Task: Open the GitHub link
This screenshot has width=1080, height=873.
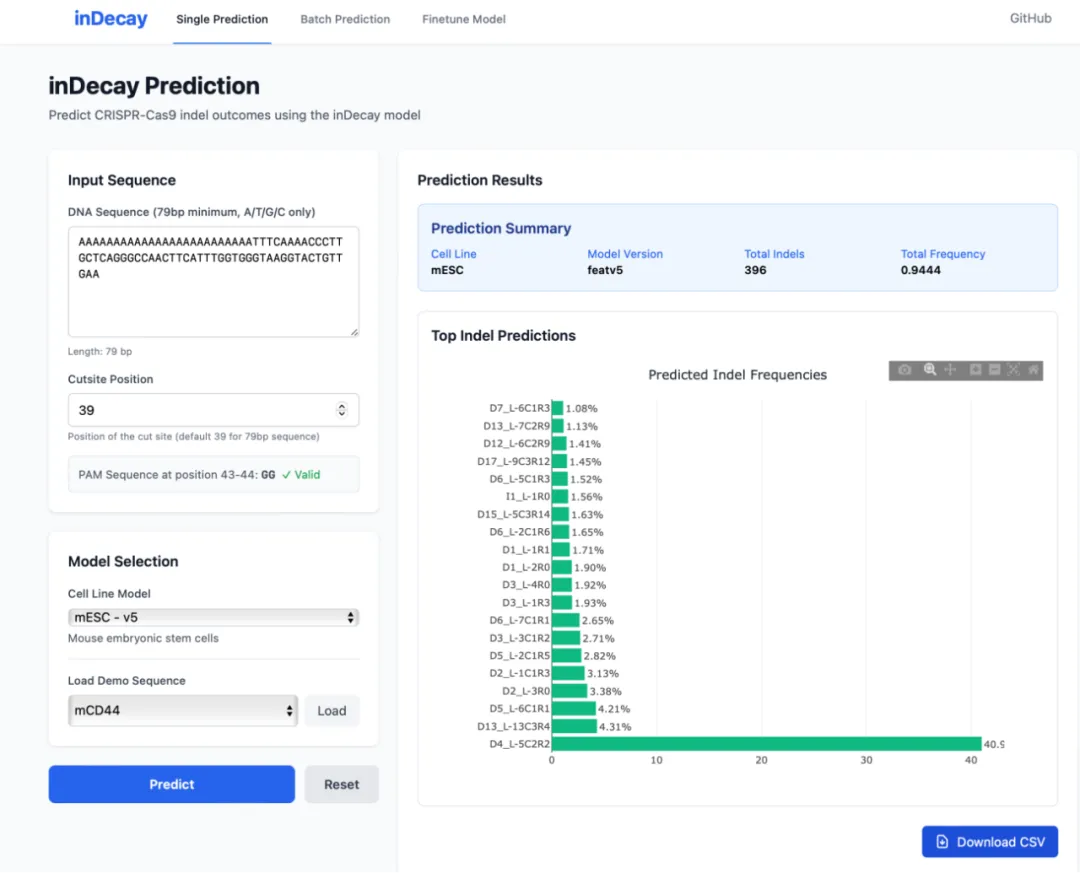Action: point(1030,19)
